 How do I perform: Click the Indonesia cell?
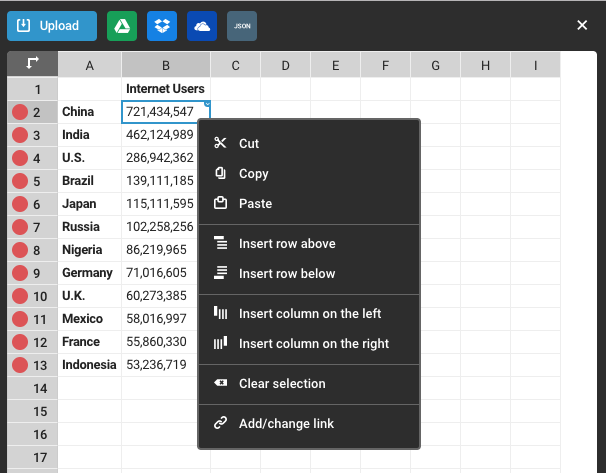90,365
